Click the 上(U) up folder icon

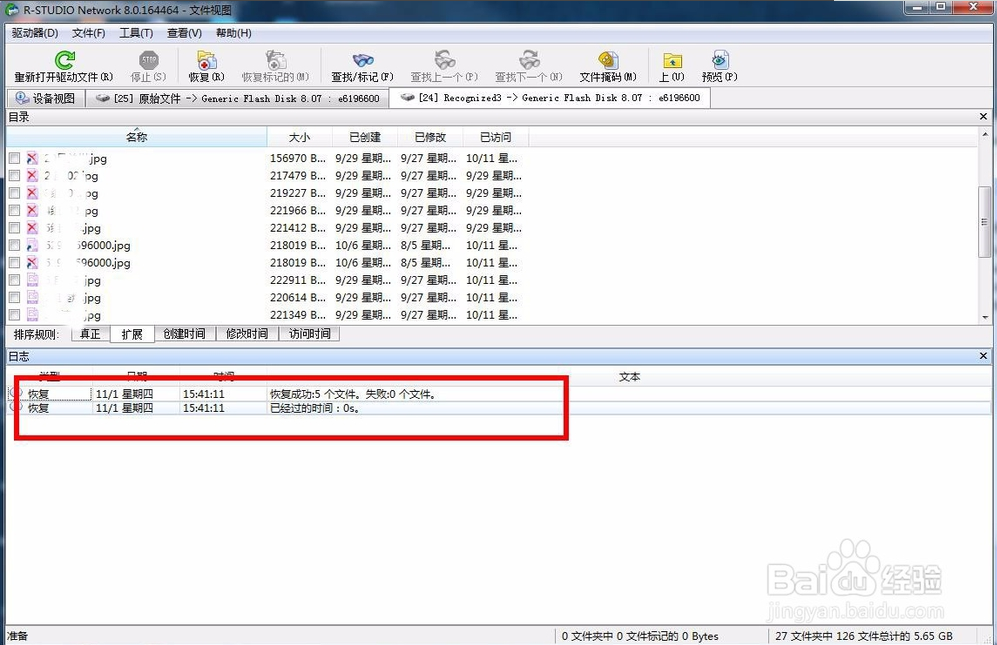[x=672, y=60]
